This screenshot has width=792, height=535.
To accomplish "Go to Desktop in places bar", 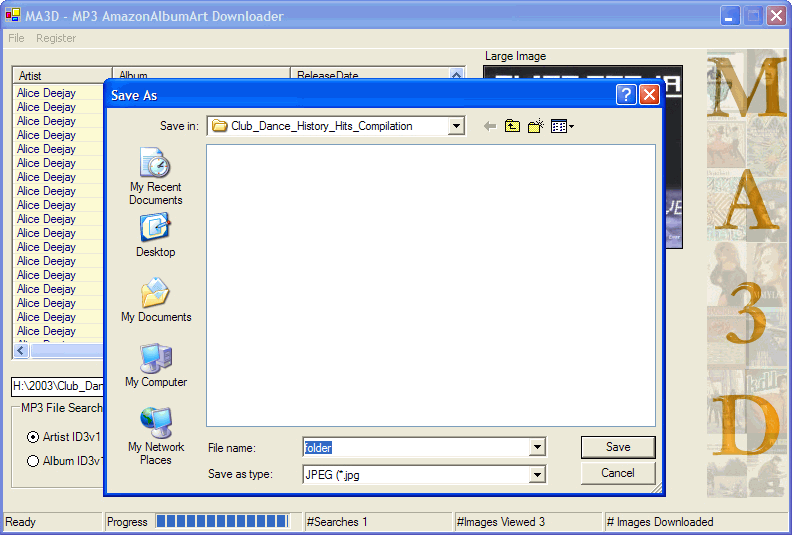I will point(156,236).
